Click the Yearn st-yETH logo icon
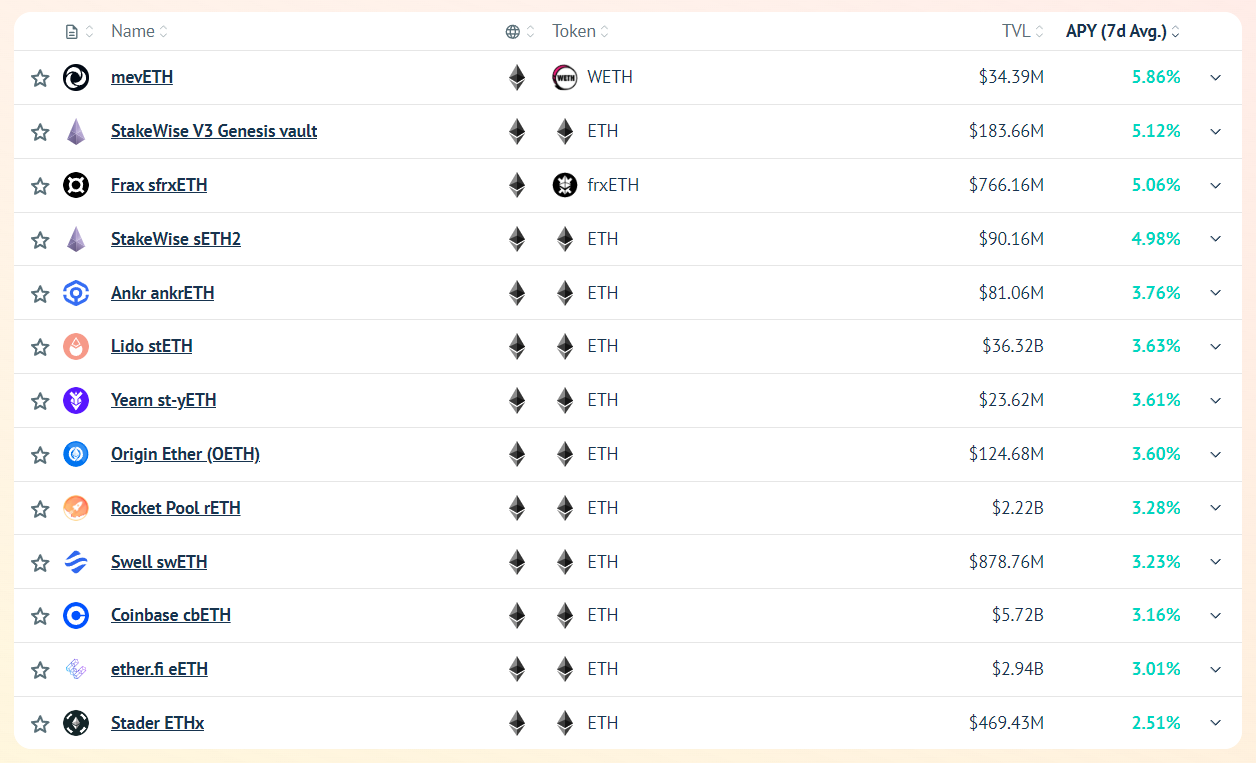Image resolution: width=1256 pixels, height=763 pixels. pos(76,400)
